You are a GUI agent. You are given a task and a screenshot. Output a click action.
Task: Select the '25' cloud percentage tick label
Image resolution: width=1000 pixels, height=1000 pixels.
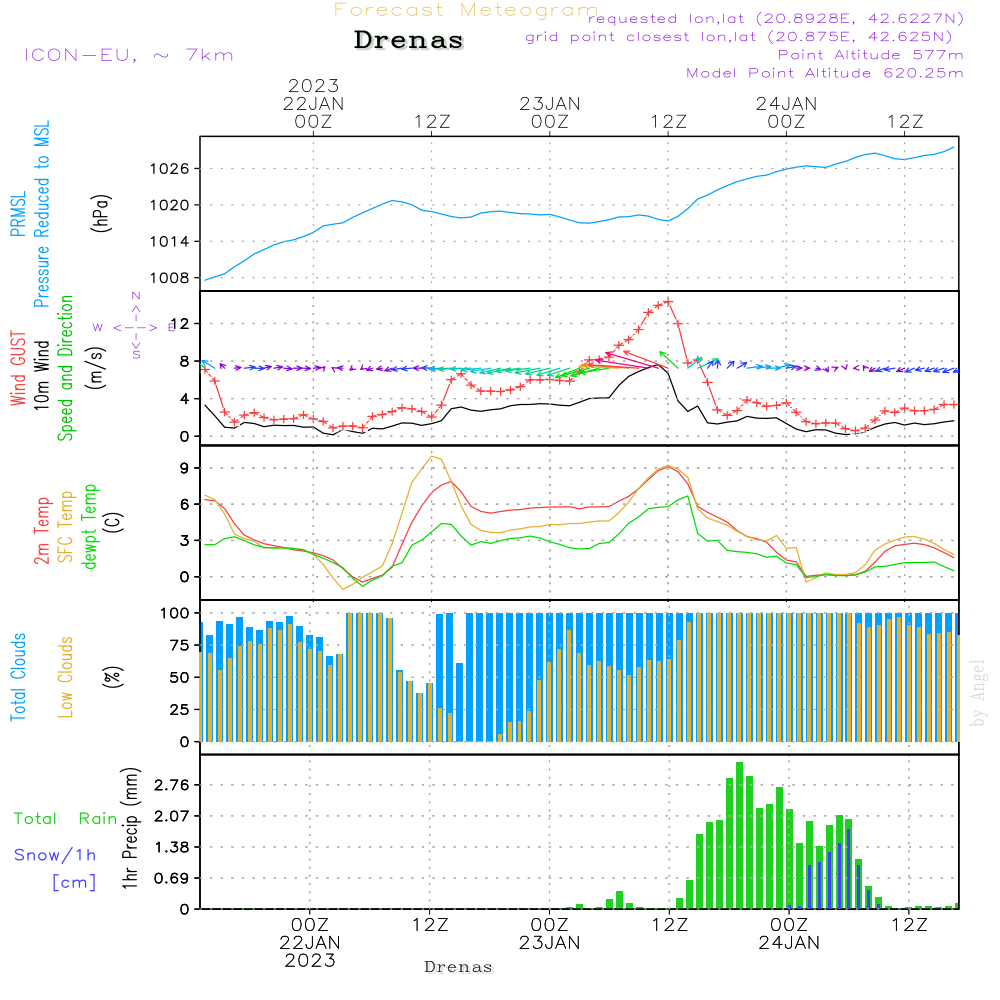click(180, 710)
